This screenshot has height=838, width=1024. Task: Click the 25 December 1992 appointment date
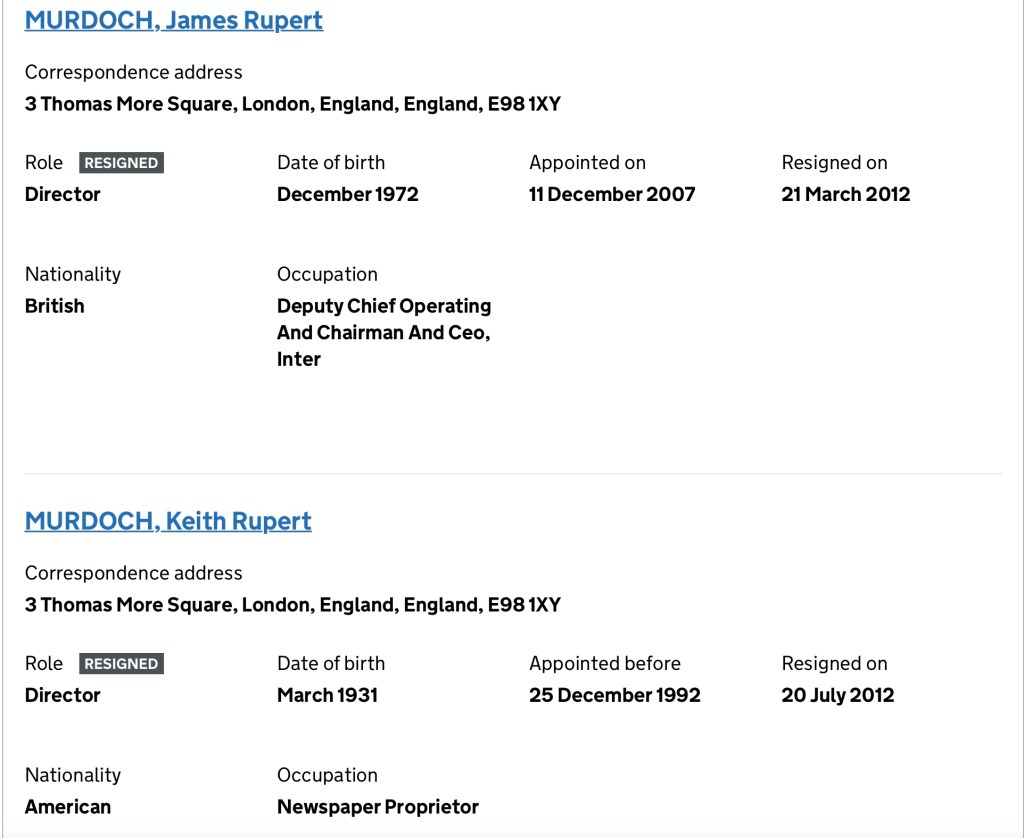[x=614, y=695]
